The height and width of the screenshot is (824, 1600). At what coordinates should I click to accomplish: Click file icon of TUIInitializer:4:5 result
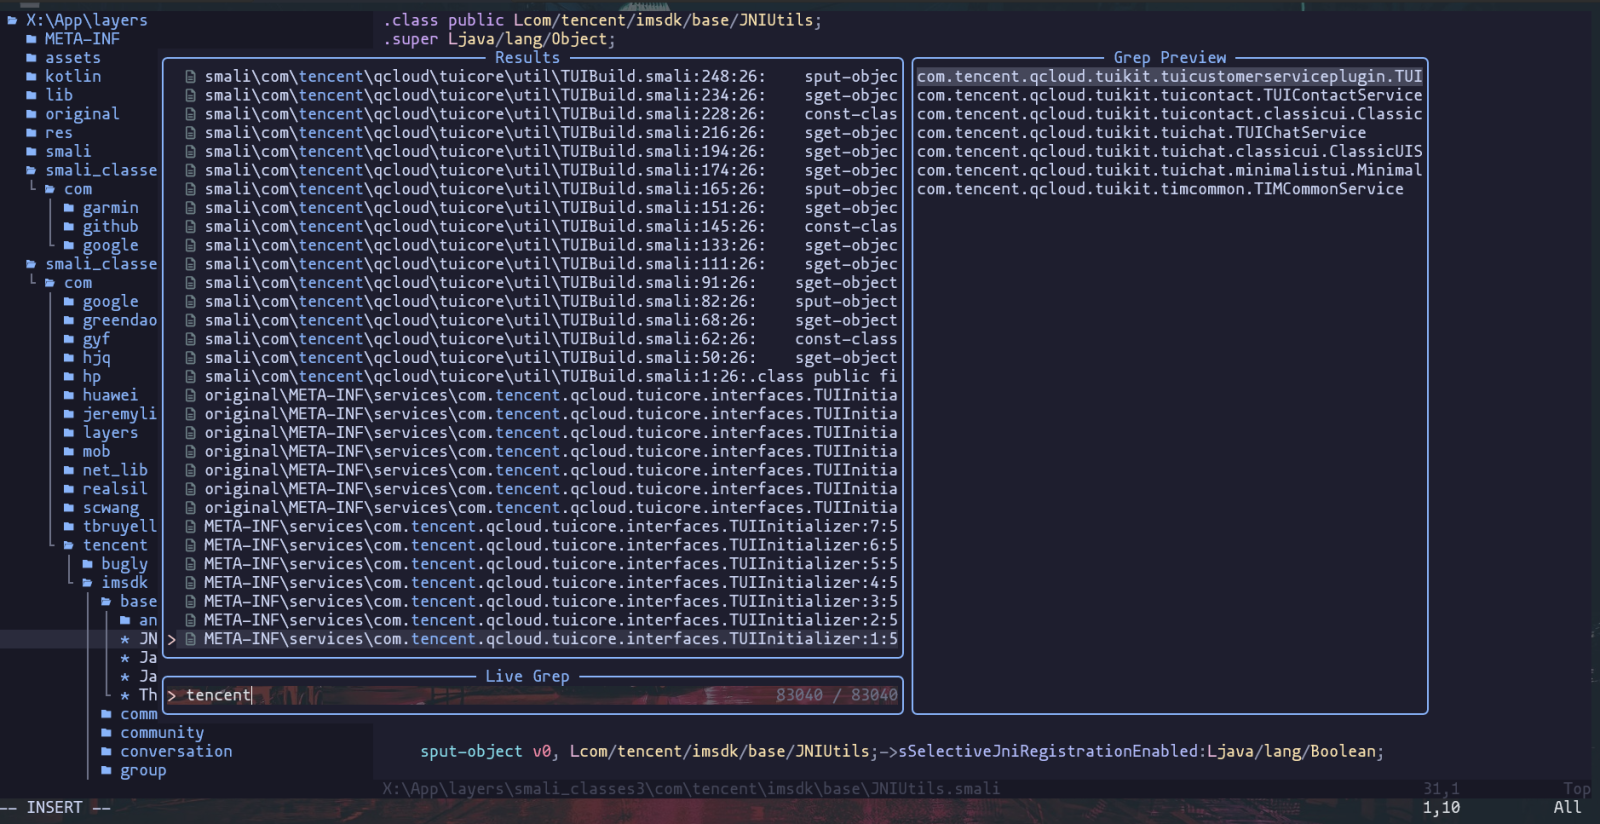tap(190, 583)
